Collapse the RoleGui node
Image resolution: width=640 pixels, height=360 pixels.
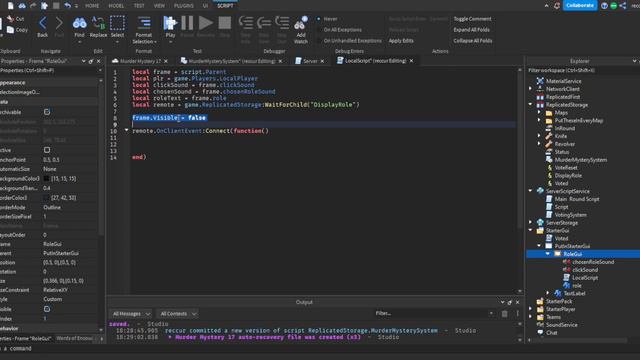click(x=548, y=254)
